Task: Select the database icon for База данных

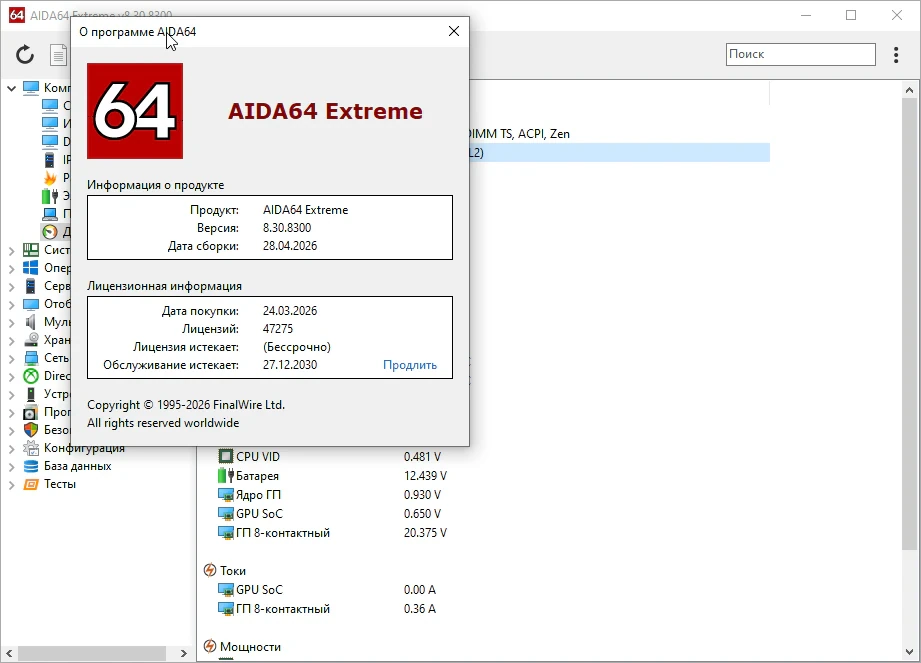Action: tap(31, 466)
